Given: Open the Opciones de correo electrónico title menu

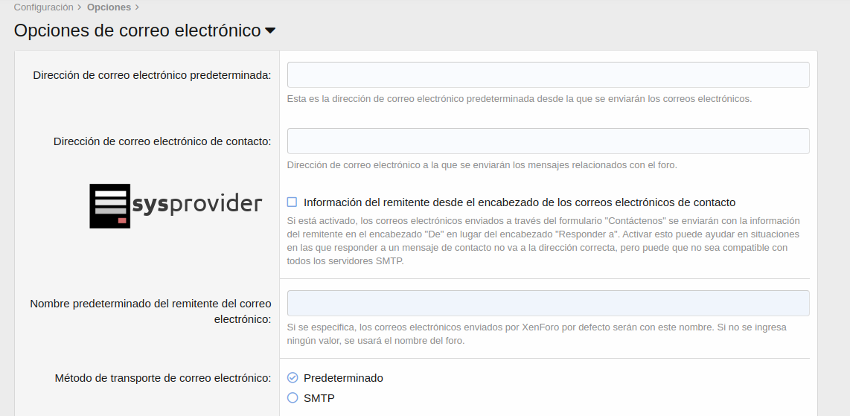Looking at the screenshot, I should click(137, 30).
